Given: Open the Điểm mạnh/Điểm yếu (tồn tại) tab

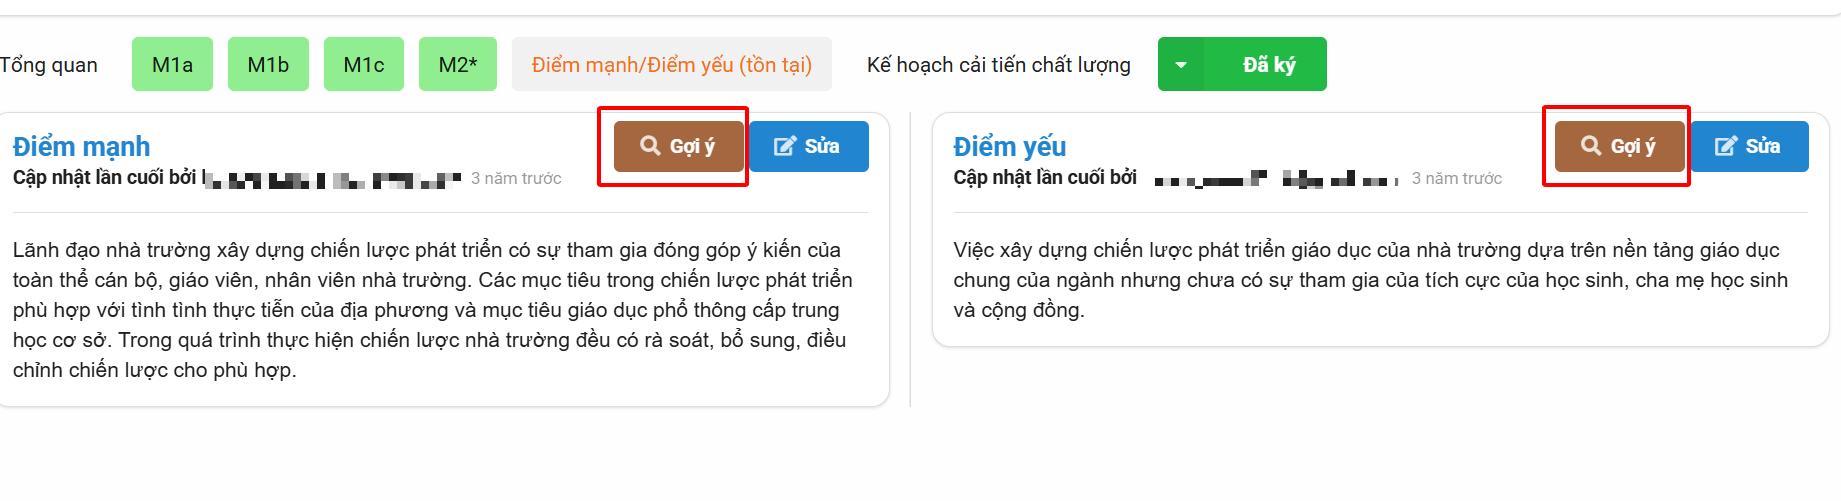Looking at the screenshot, I should tap(672, 65).
